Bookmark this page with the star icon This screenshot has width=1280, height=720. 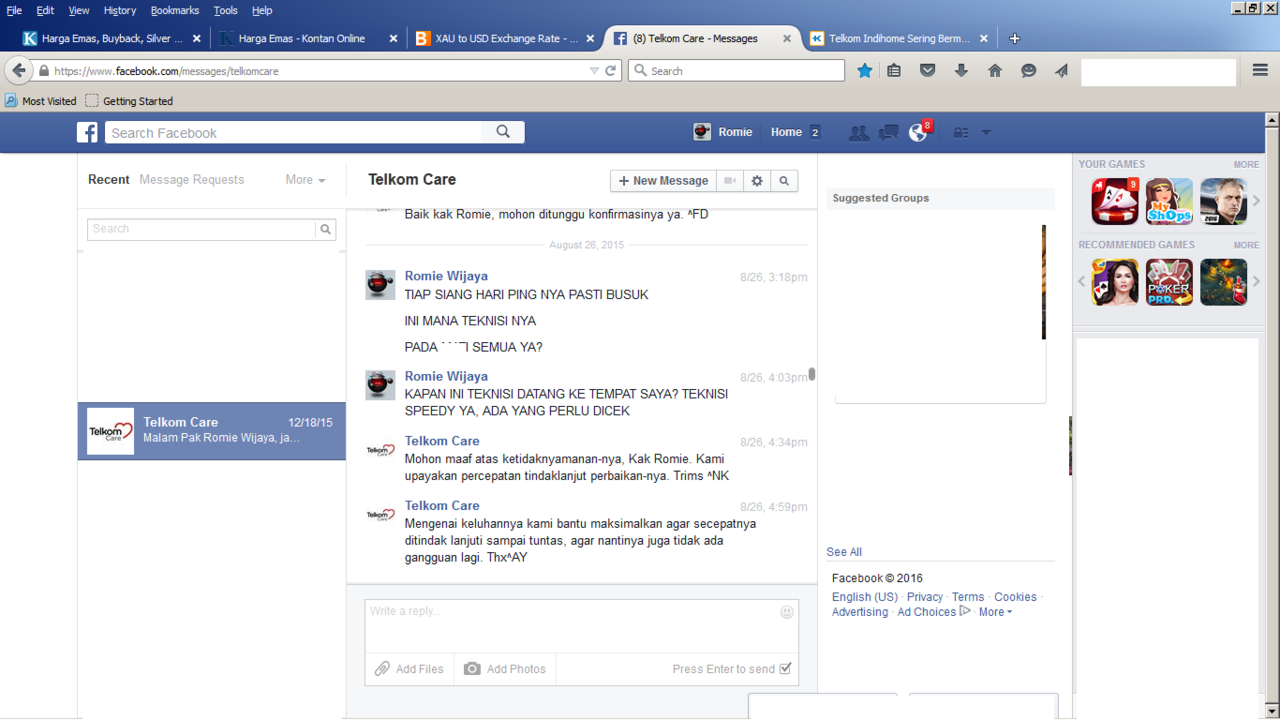pos(865,70)
